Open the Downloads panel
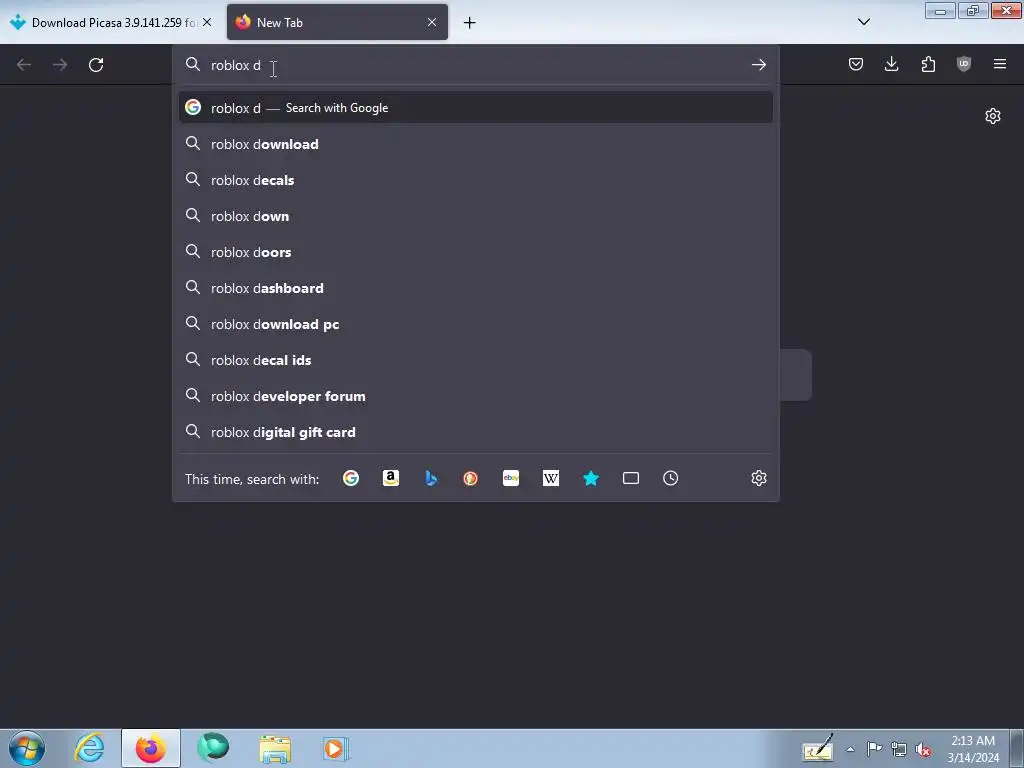The width and height of the screenshot is (1024, 768). click(891, 64)
